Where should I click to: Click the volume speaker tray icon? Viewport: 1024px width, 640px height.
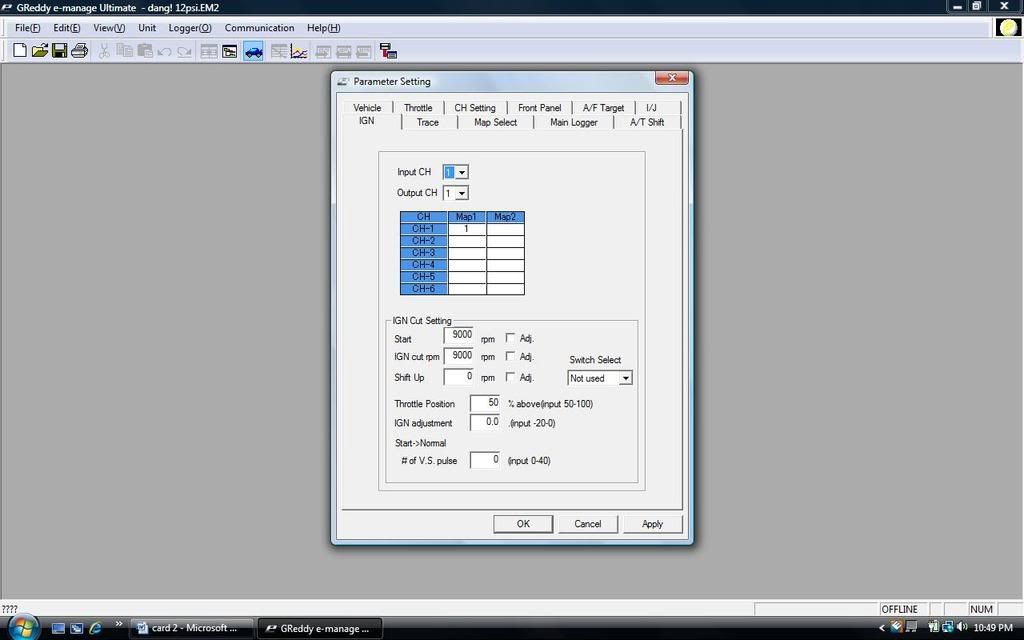961,628
